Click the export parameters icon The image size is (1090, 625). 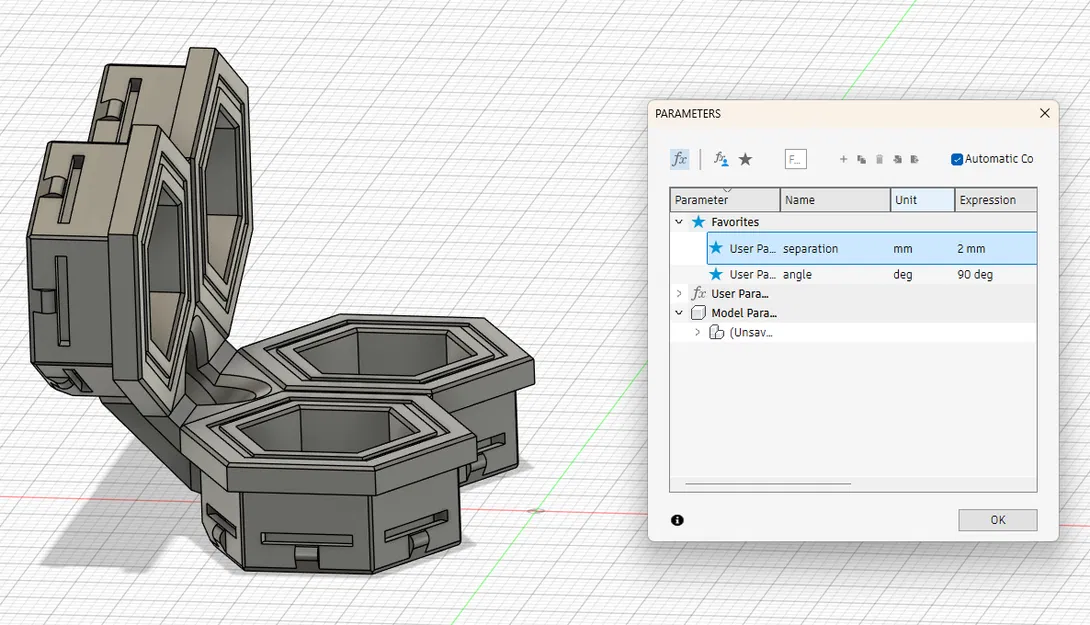[913, 161]
